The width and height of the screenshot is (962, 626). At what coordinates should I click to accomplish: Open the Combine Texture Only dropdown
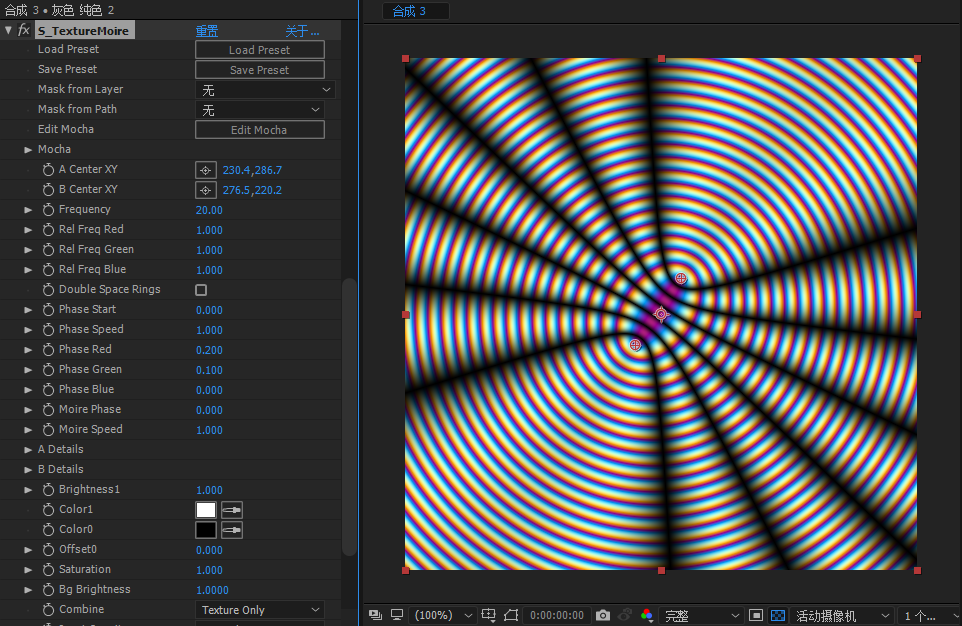[259, 610]
